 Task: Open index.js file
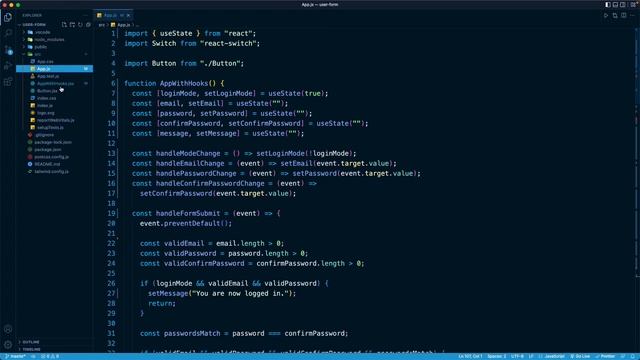coord(54,105)
